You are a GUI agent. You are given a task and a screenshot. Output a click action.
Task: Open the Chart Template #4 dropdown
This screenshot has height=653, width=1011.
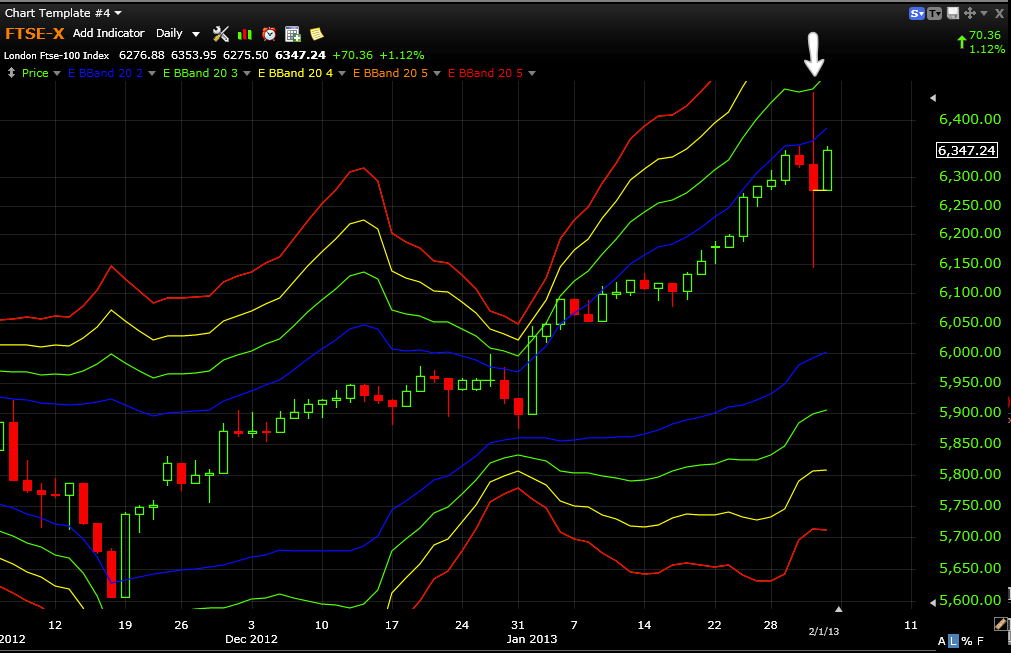[118, 13]
